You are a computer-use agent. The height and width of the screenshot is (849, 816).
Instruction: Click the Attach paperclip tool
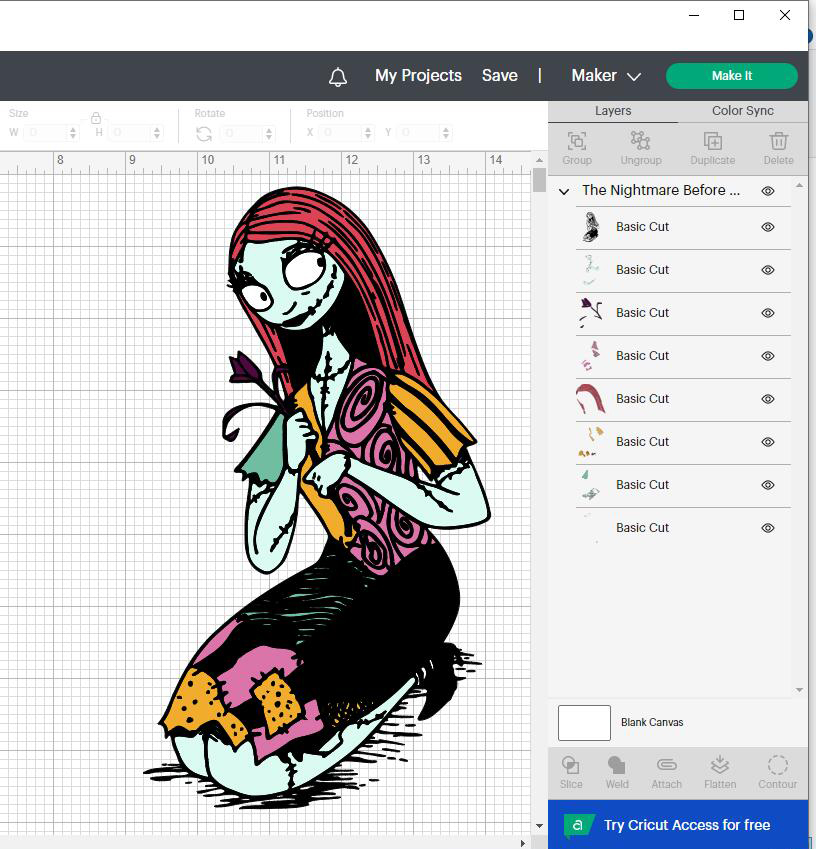click(667, 765)
